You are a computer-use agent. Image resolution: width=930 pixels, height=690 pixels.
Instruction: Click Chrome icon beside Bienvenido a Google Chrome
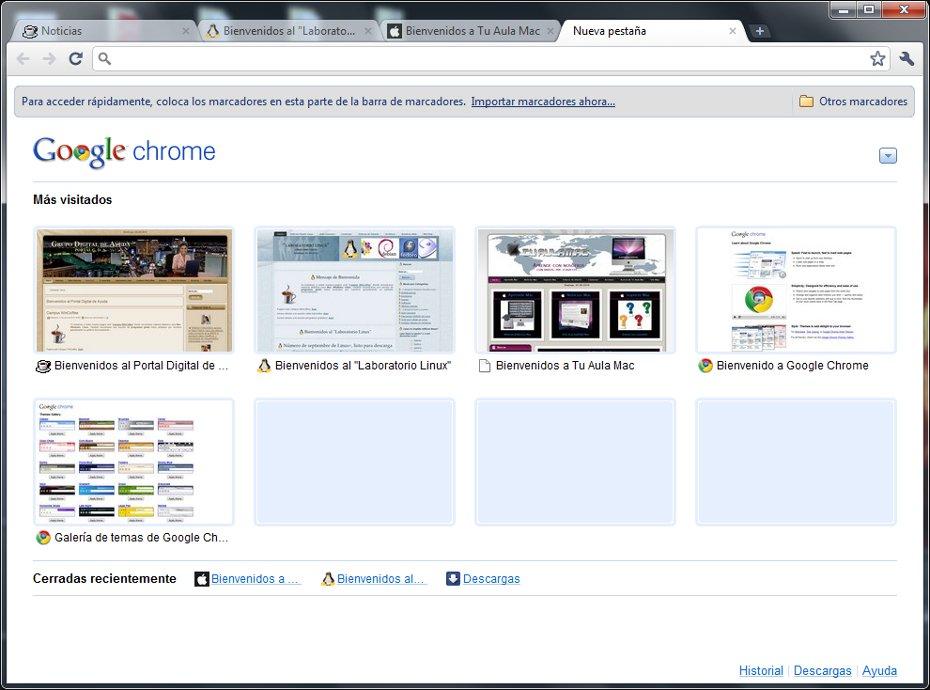coord(705,365)
